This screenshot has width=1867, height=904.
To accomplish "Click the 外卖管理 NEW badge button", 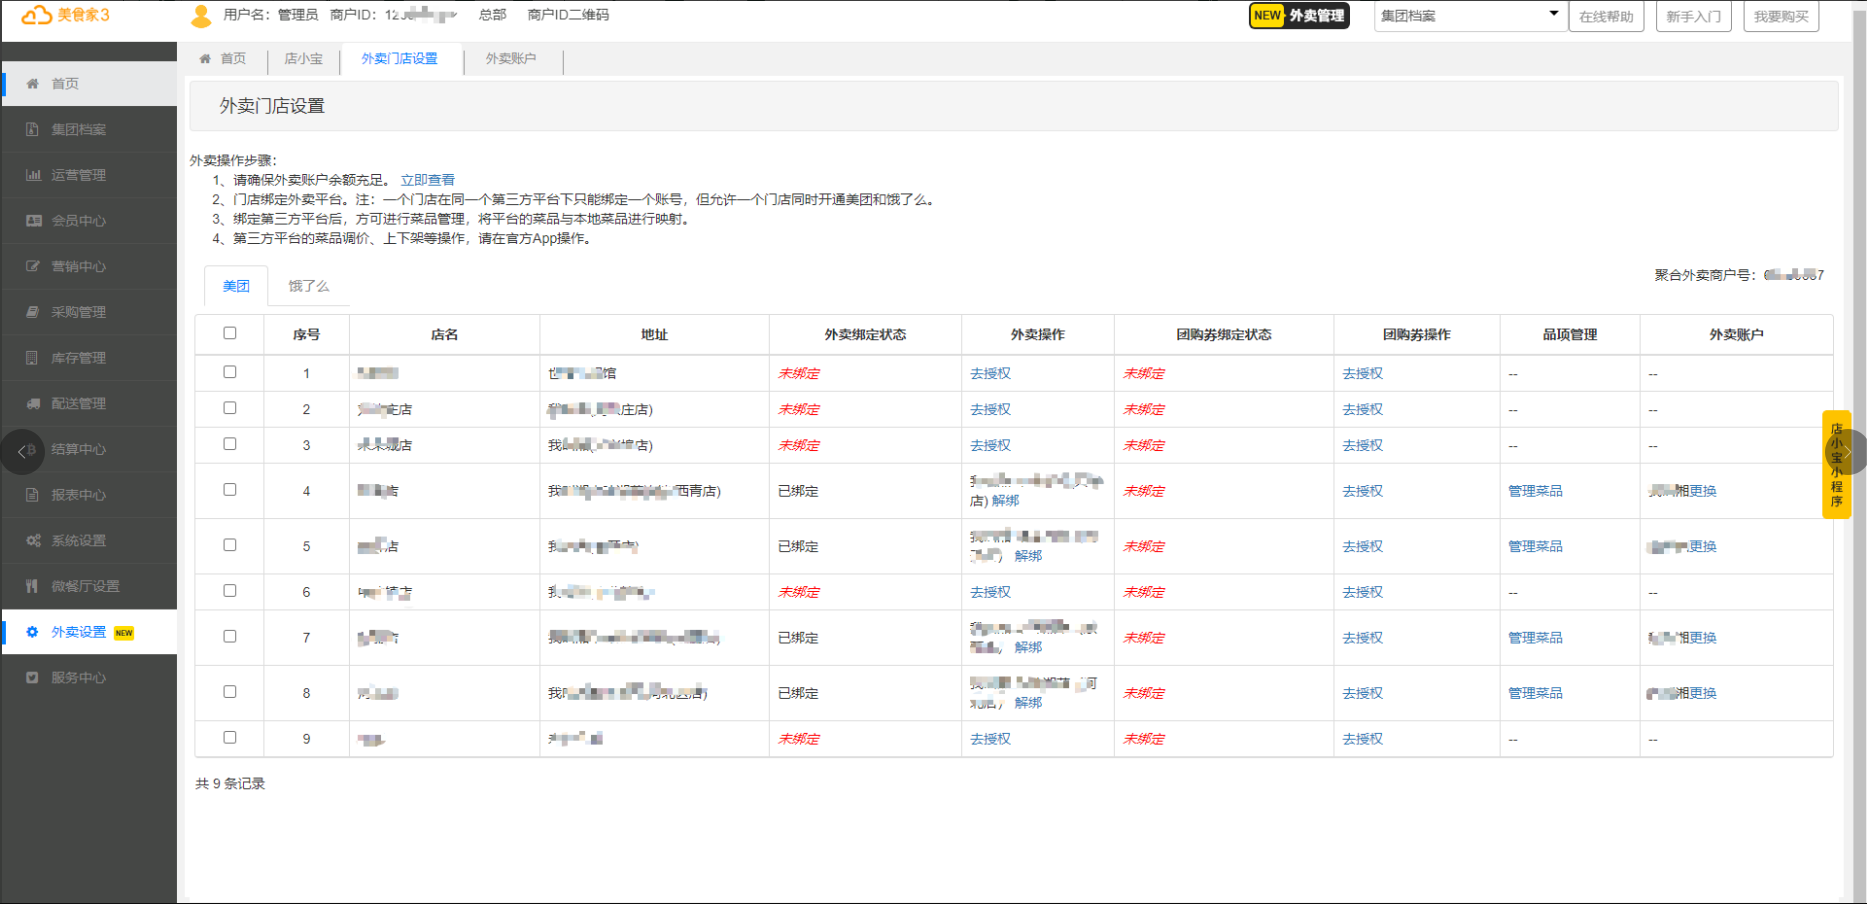I will (1299, 16).
